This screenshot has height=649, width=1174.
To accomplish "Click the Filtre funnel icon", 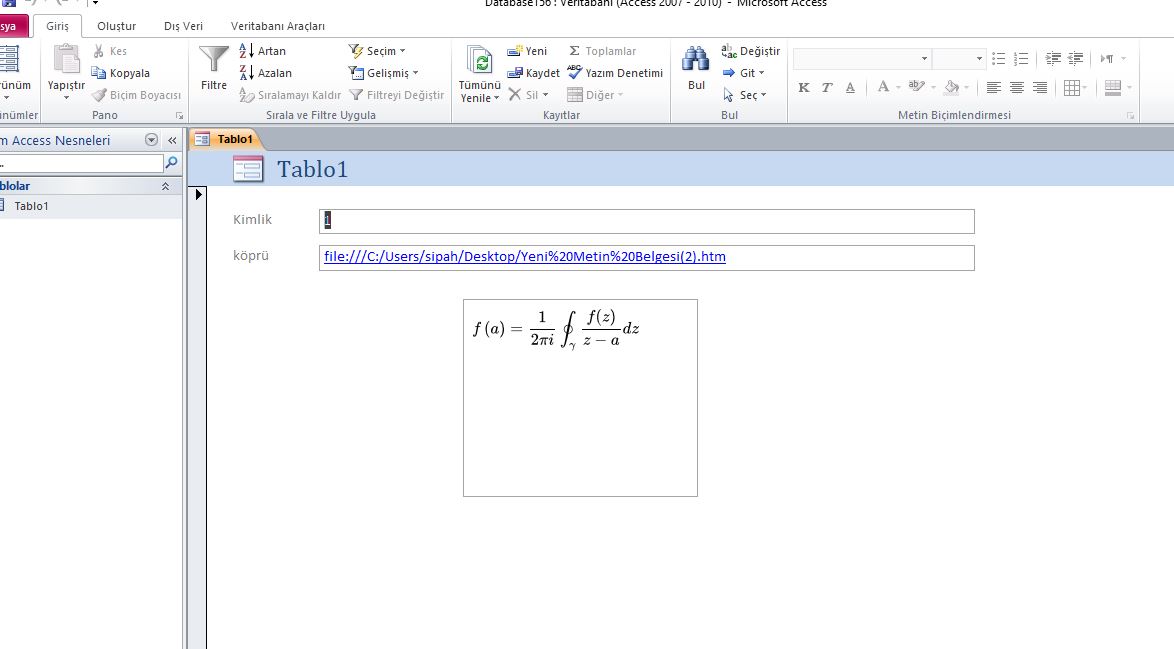I will (214, 62).
